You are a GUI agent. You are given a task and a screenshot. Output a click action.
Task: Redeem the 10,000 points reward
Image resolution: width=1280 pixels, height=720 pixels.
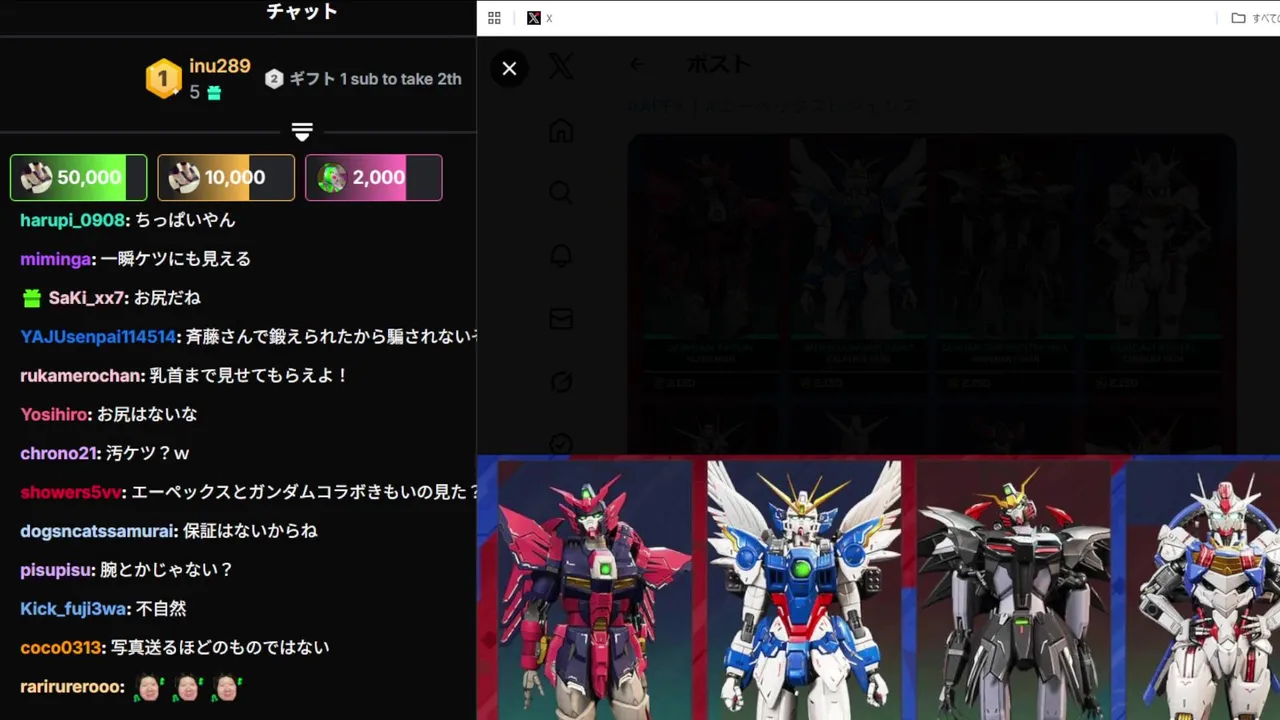(x=226, y=177)
